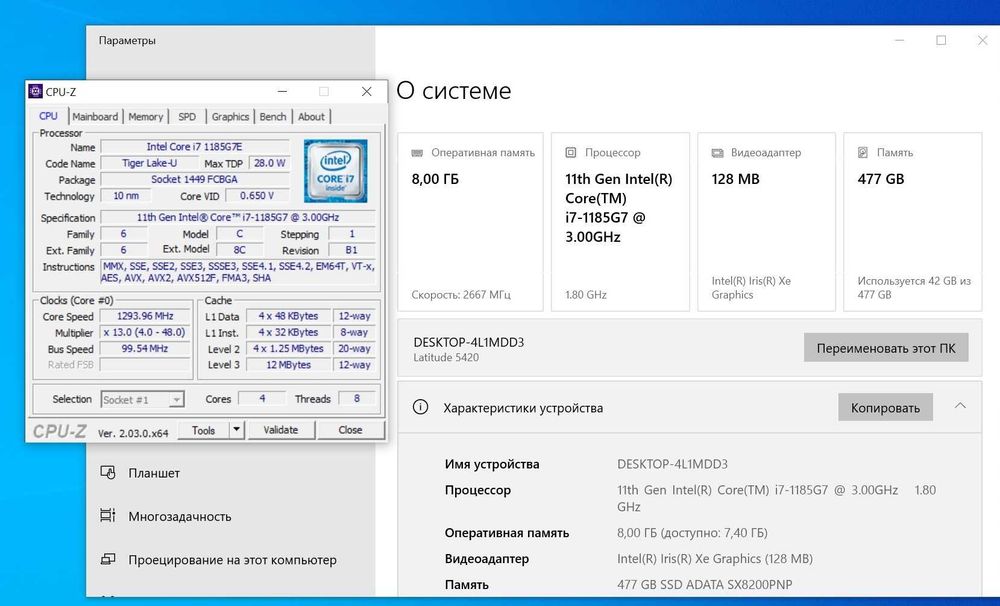Click the Threads value 8
Viewport: 1000px width, 606px height.
(356, 399)
